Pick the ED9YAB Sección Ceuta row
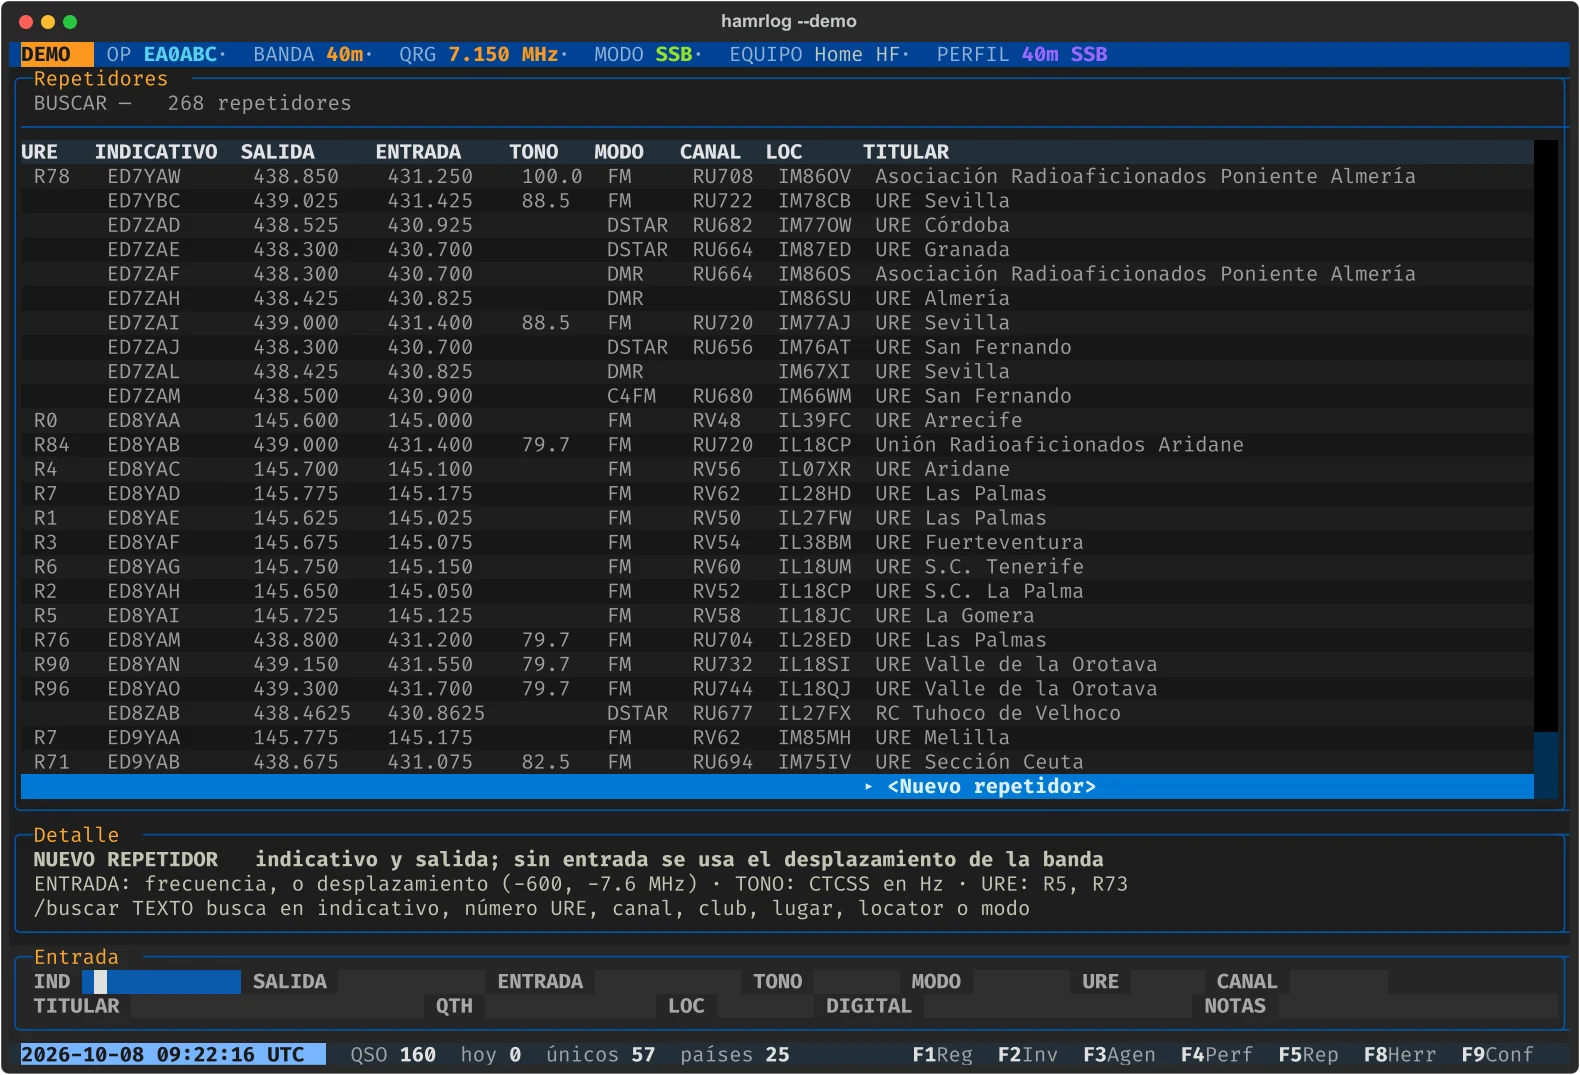Image resolution: width=1580 pixels, height=1075 pixels. coord(777,762)
